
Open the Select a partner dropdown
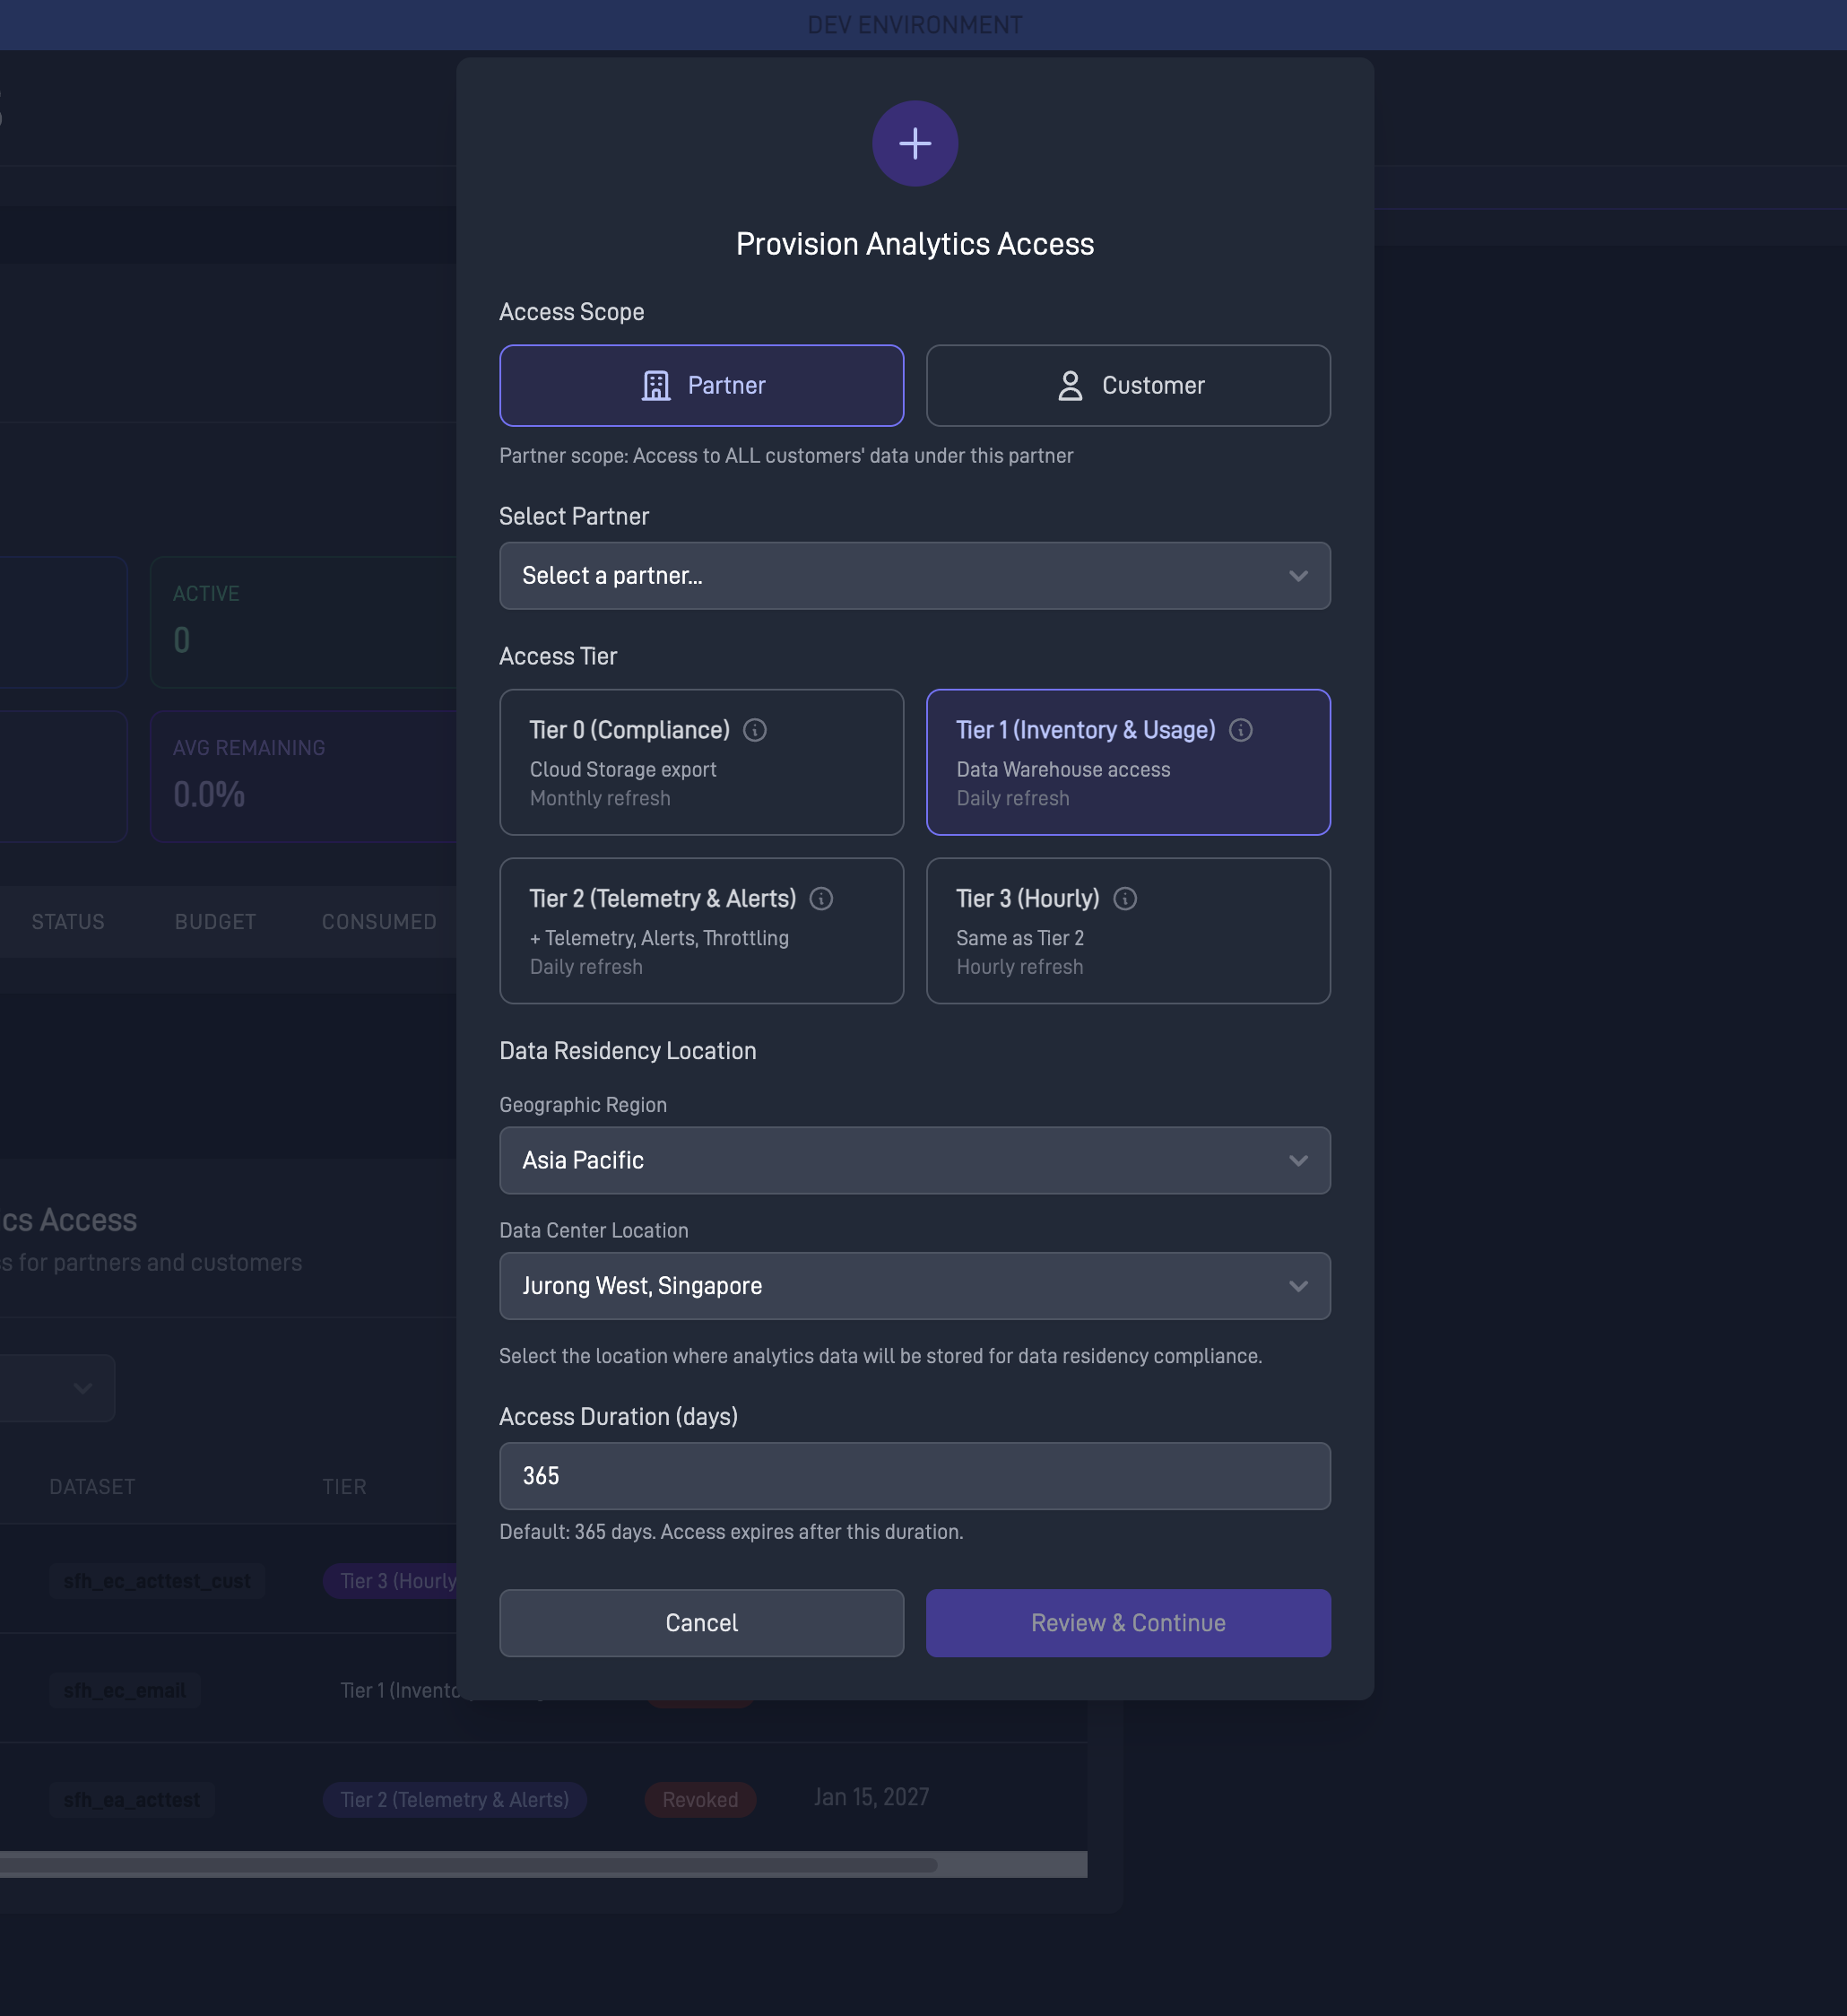914,576
